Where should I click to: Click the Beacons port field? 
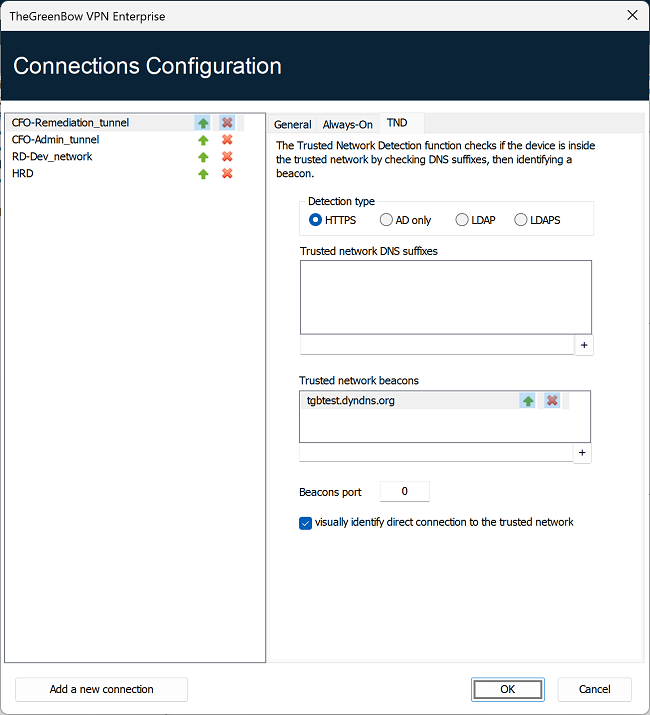pos(405,491)
